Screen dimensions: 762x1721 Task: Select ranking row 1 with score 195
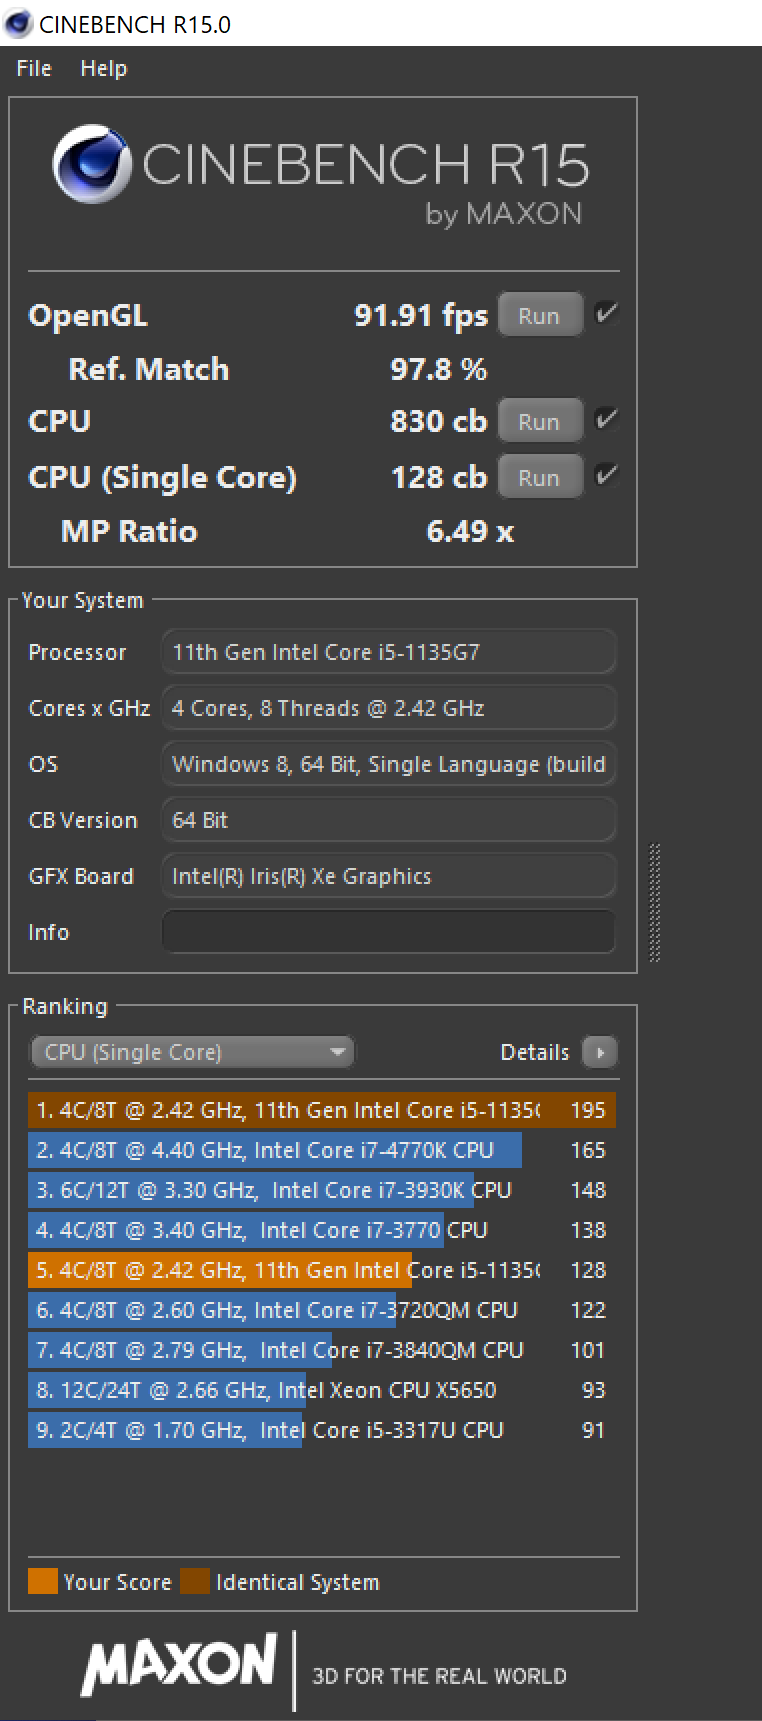tap(322, 1110)
